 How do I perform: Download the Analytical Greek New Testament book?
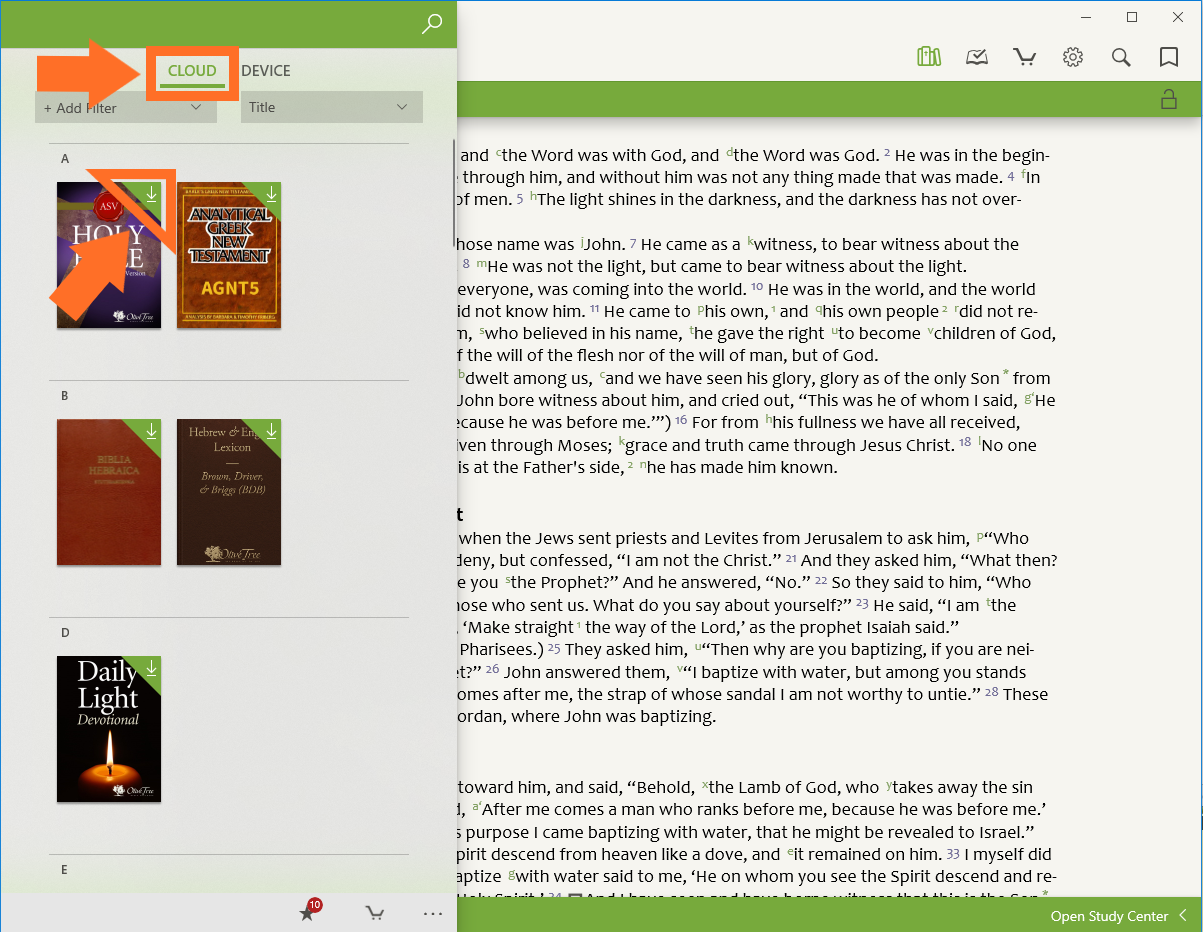point(271,193)
